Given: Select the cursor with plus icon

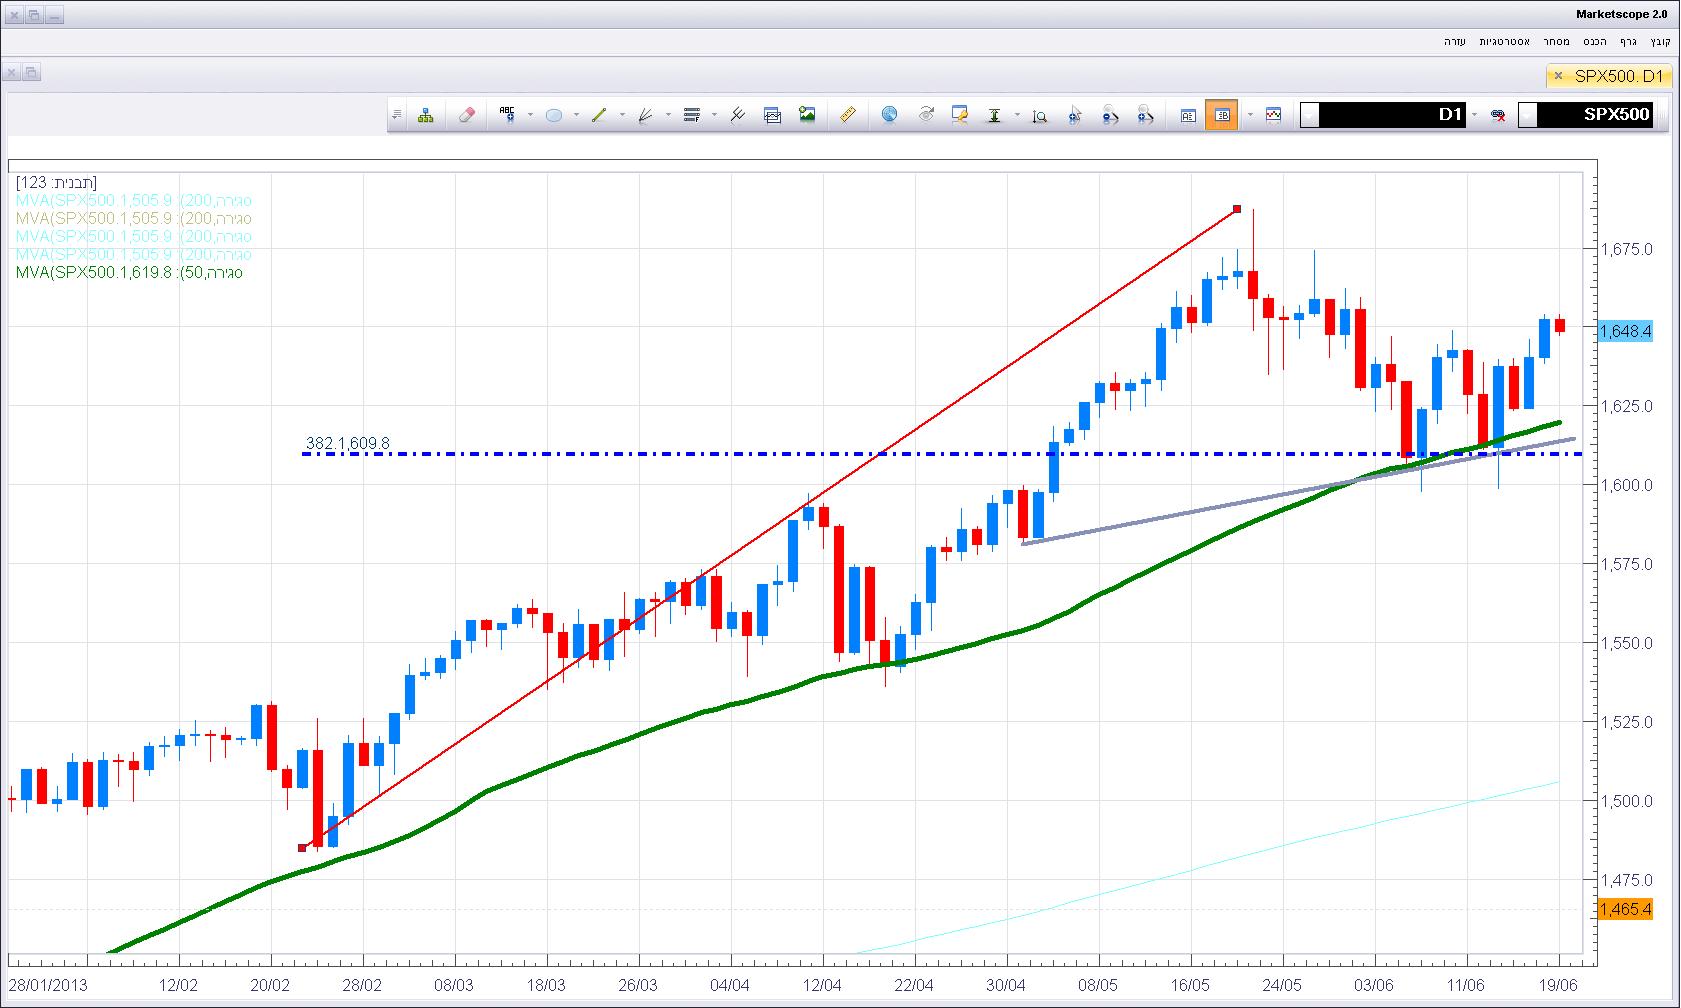Looking at the screenshot, I should [x=1075, y=115].
